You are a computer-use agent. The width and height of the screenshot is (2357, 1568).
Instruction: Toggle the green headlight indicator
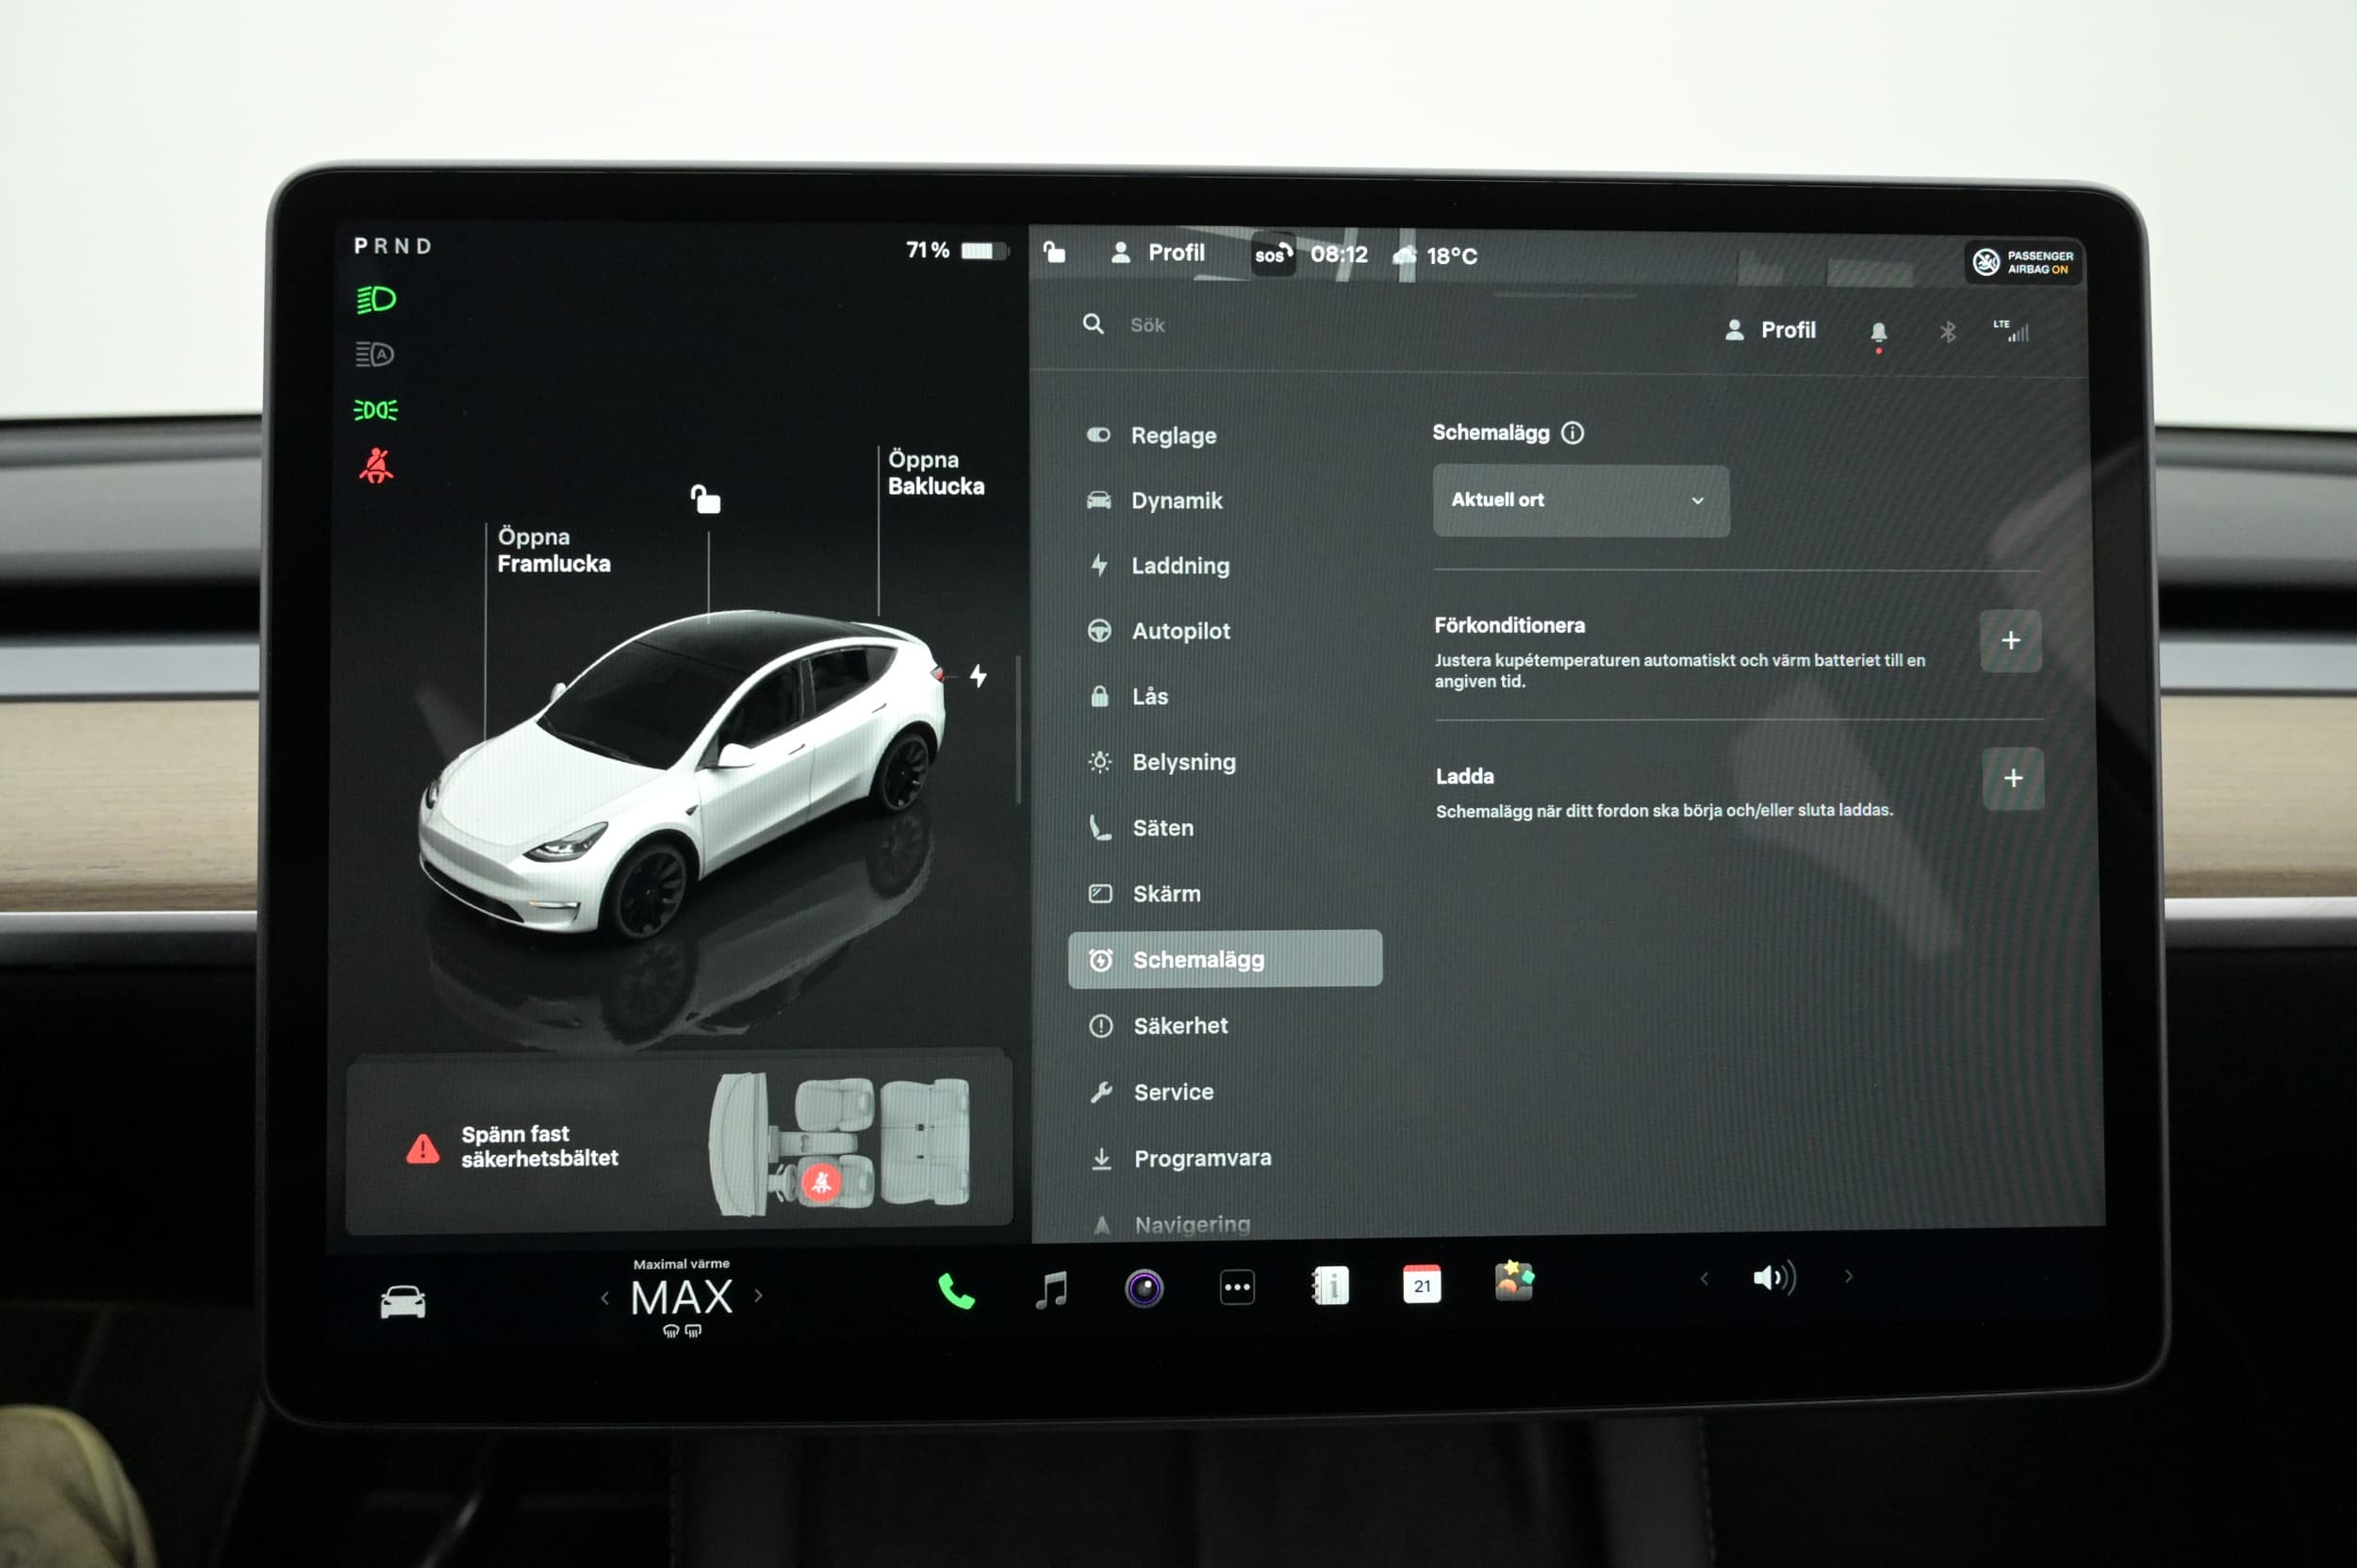click(376, 299)
